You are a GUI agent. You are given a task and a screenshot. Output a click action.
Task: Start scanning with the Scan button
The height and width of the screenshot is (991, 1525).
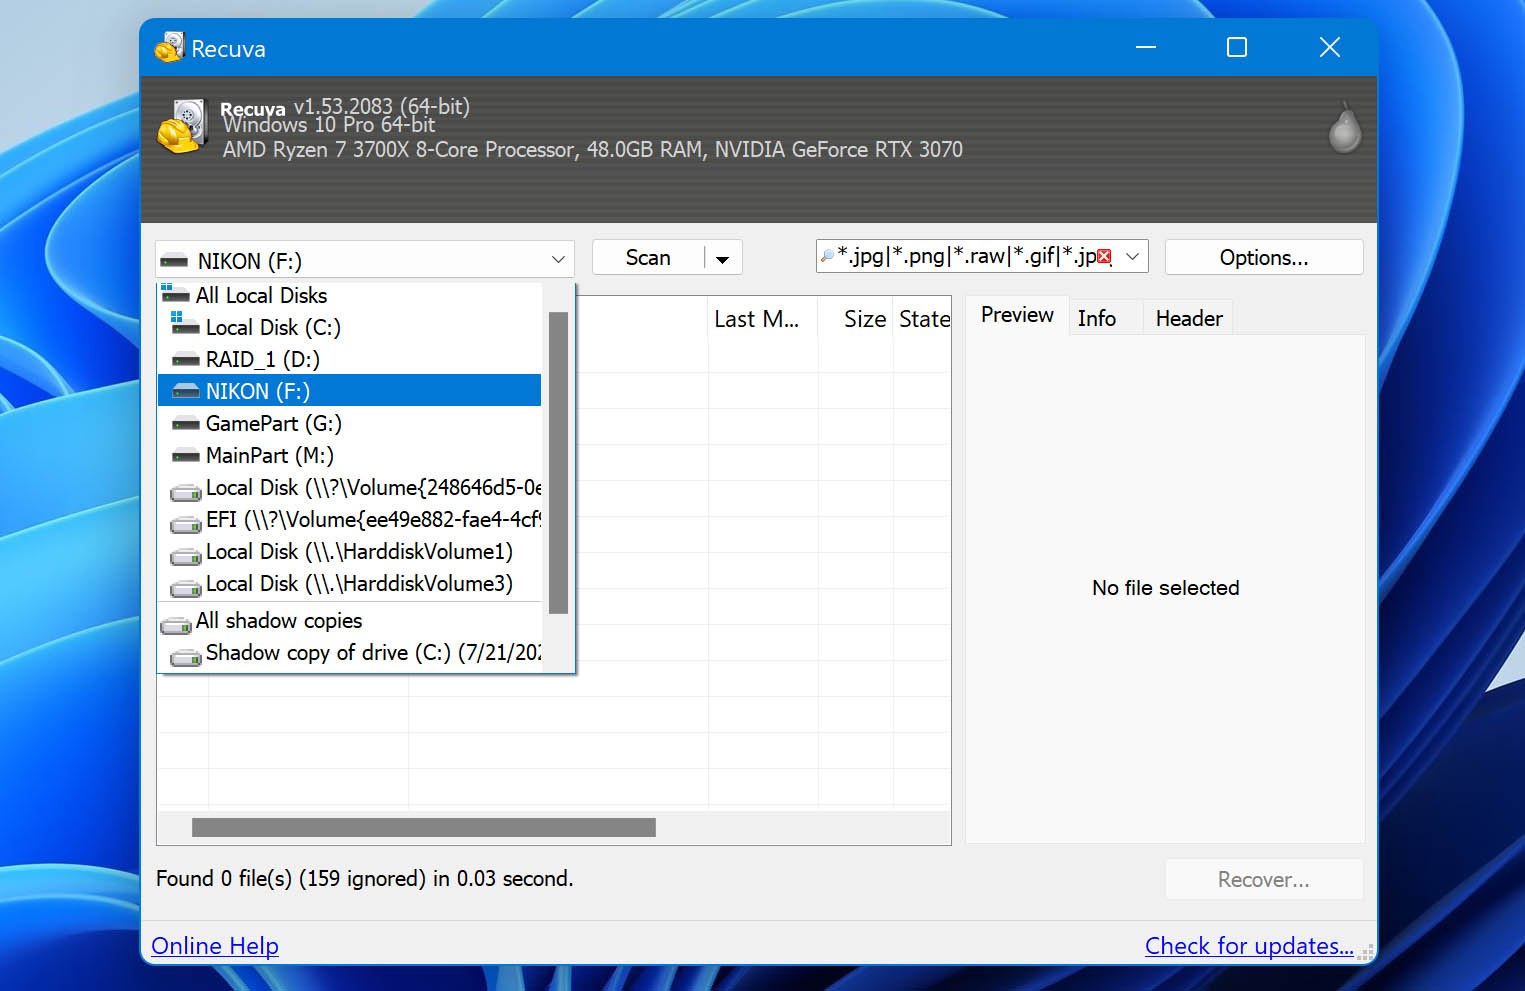(x=648, y=257)
